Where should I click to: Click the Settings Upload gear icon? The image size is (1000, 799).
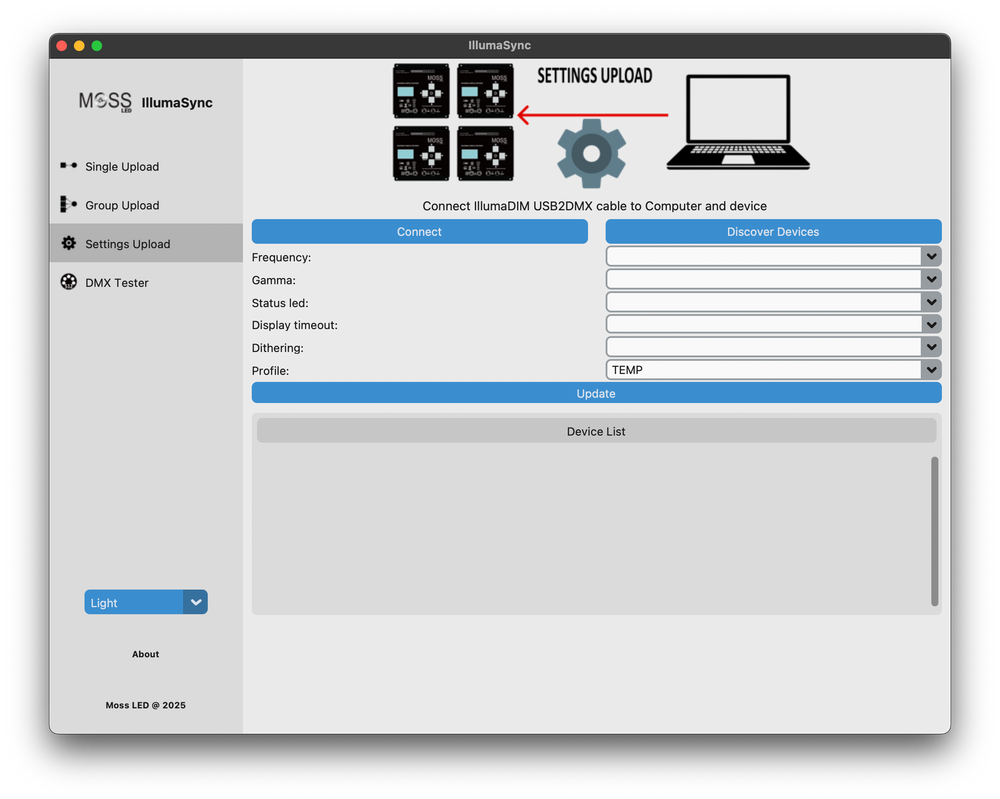point(68,243)
